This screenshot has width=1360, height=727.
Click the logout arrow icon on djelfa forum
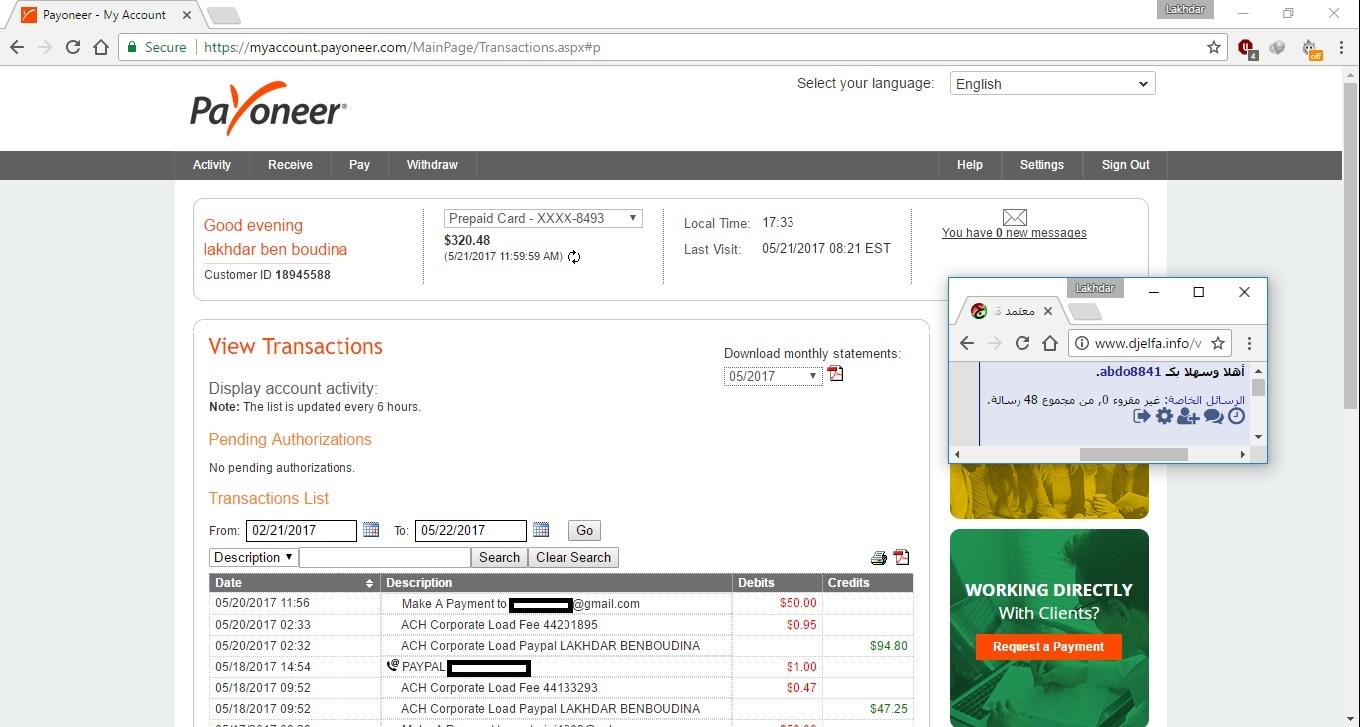(1142, 416)
